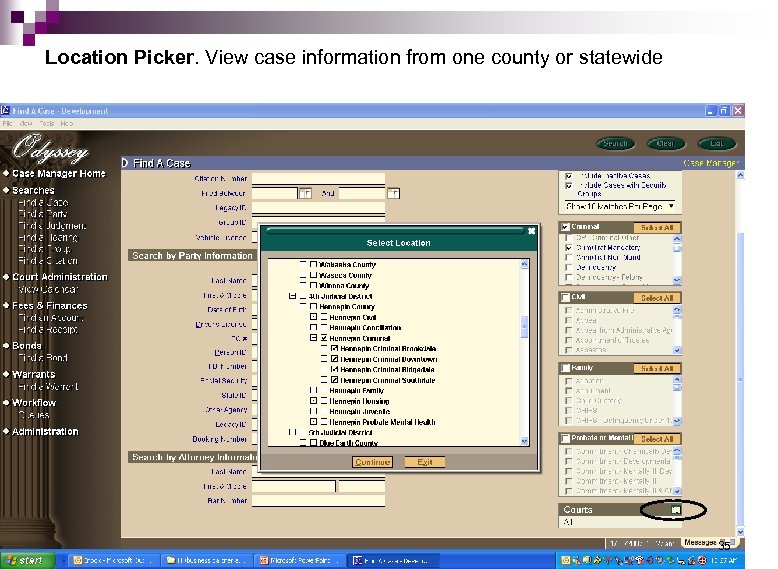Check the Wabasha County checkbox

coord(313,264)
